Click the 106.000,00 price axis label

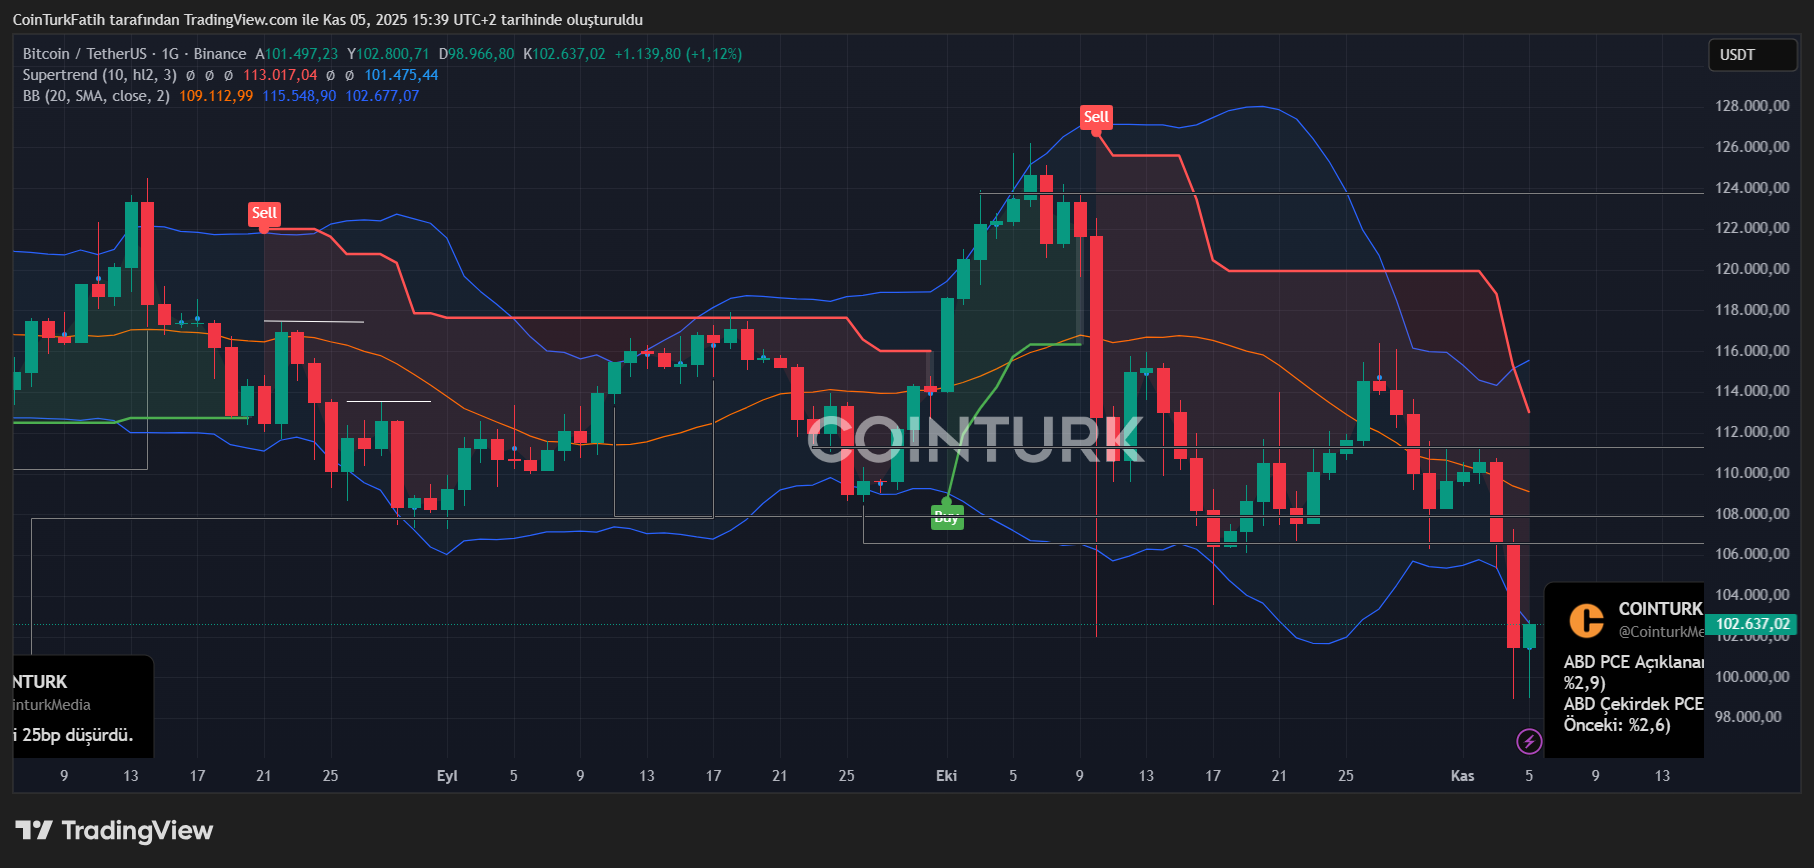(1752, 554)
